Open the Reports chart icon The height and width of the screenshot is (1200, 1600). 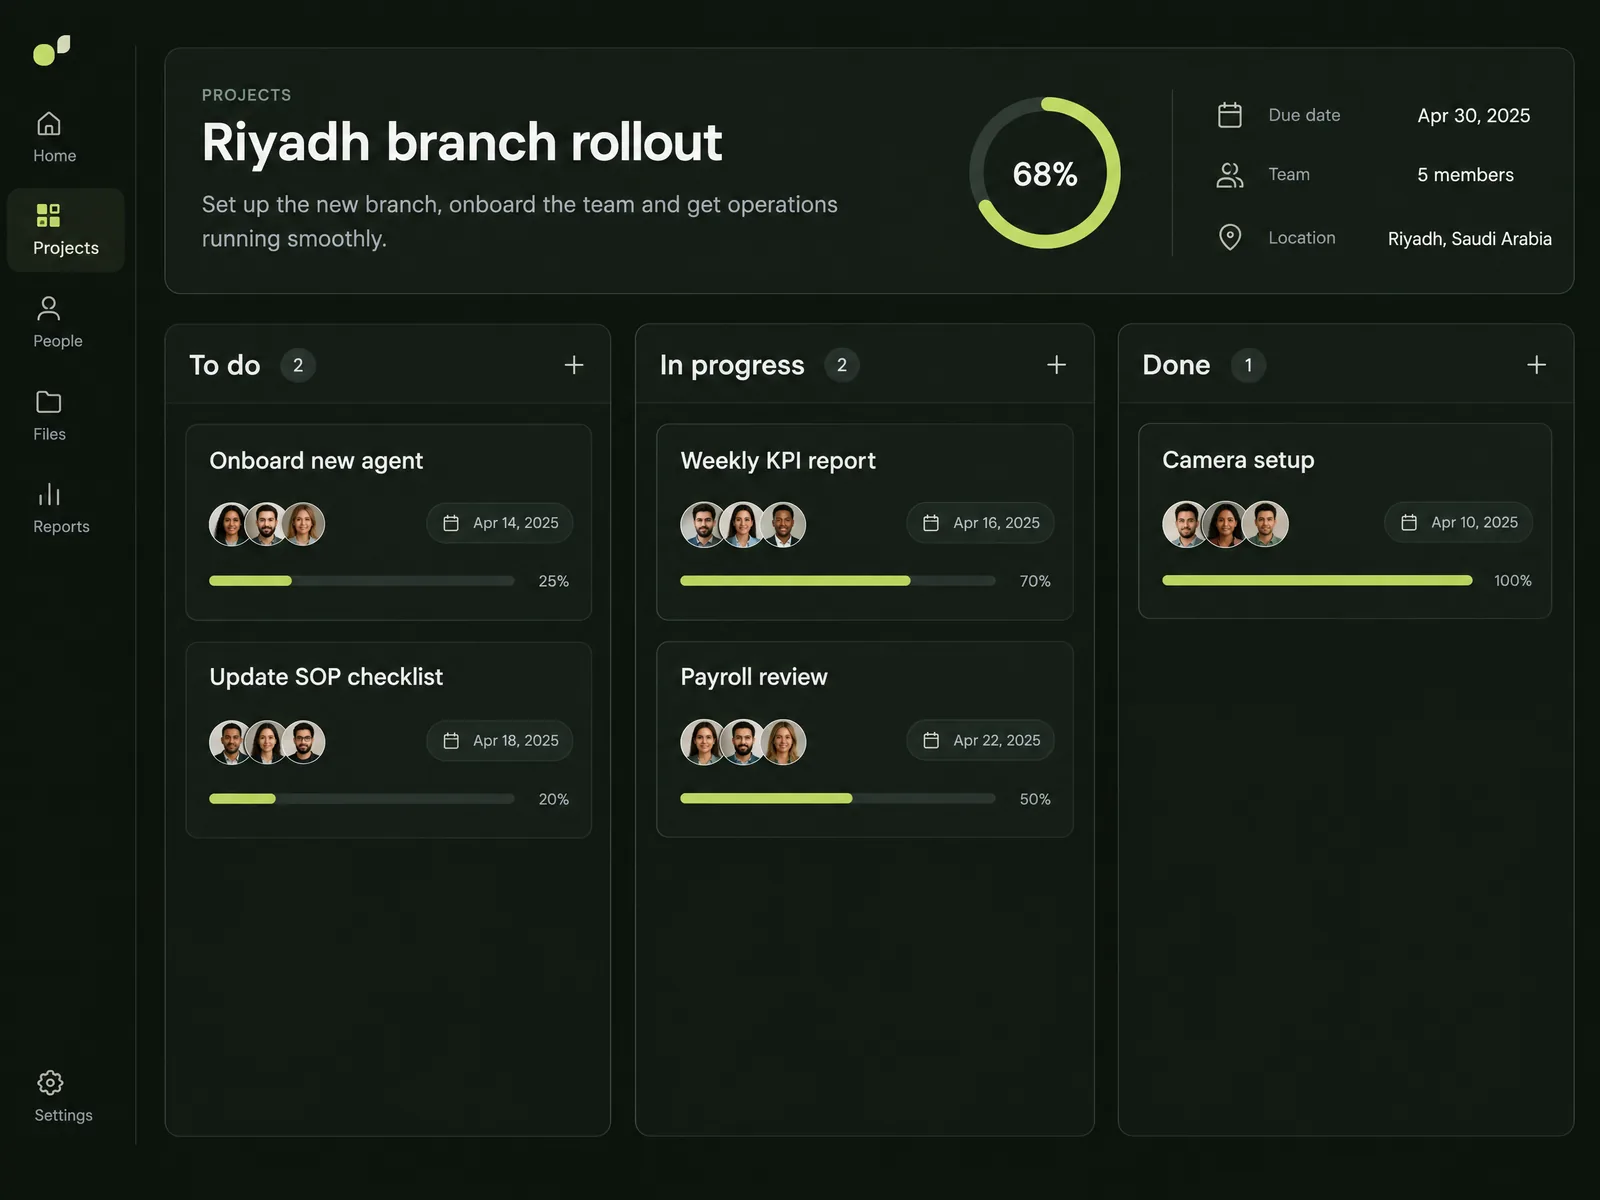49,494
